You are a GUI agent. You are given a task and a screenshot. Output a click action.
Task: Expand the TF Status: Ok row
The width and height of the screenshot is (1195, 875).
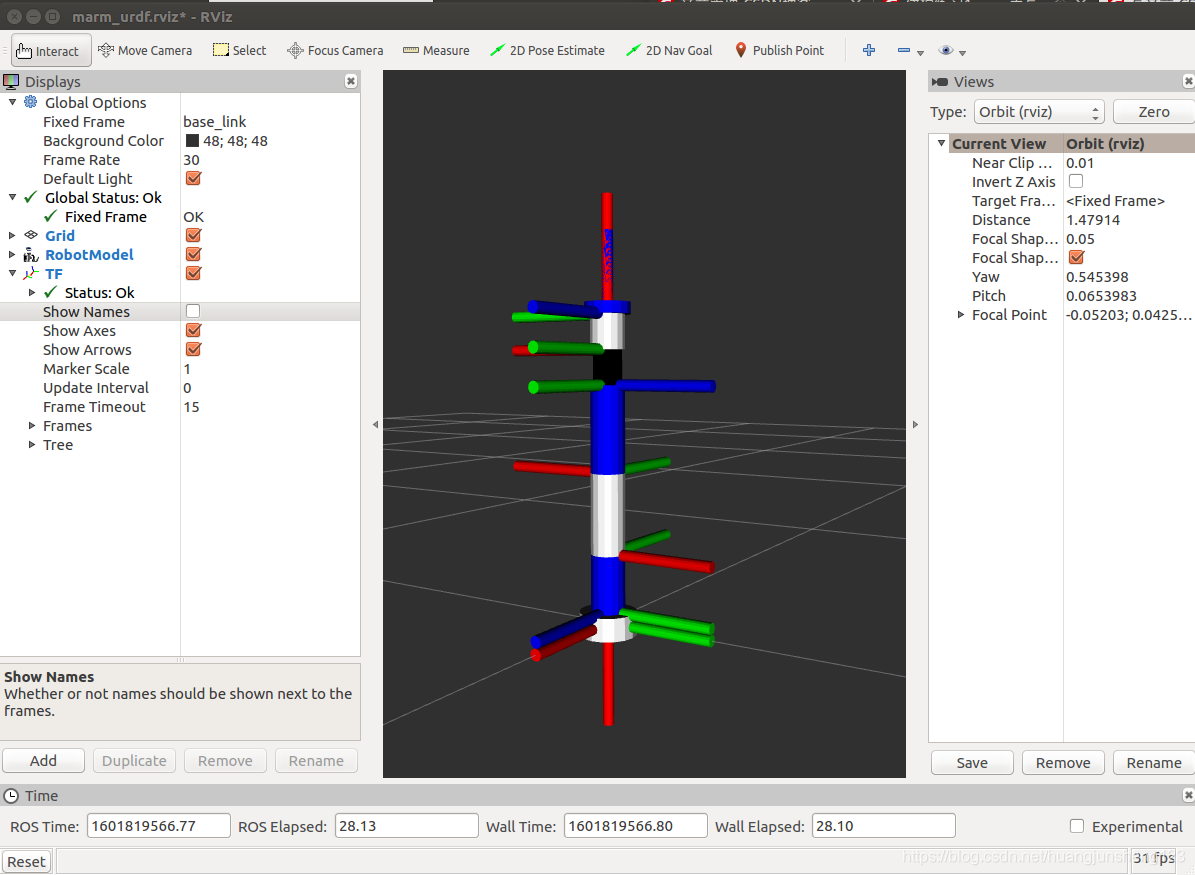click(x=32, y=293)
